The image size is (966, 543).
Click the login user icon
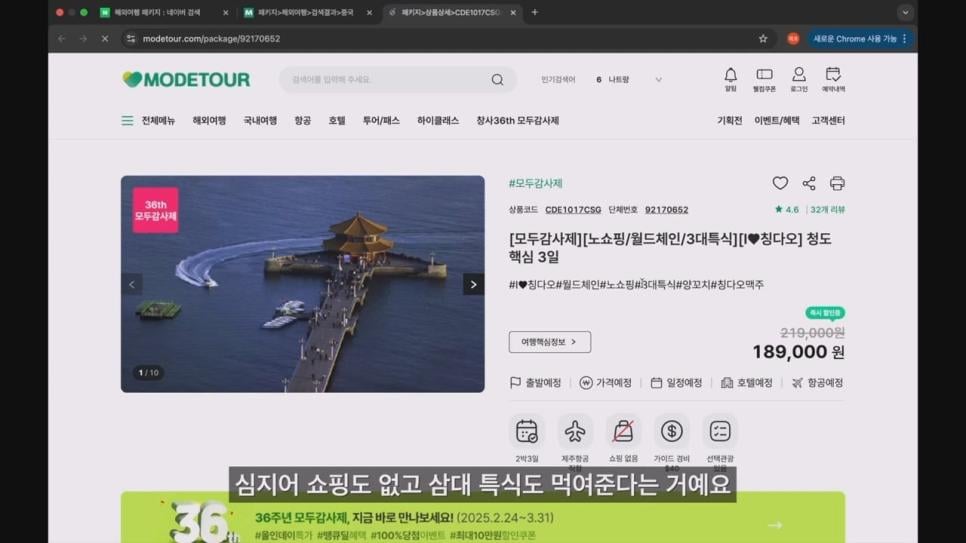click(798, 76)
